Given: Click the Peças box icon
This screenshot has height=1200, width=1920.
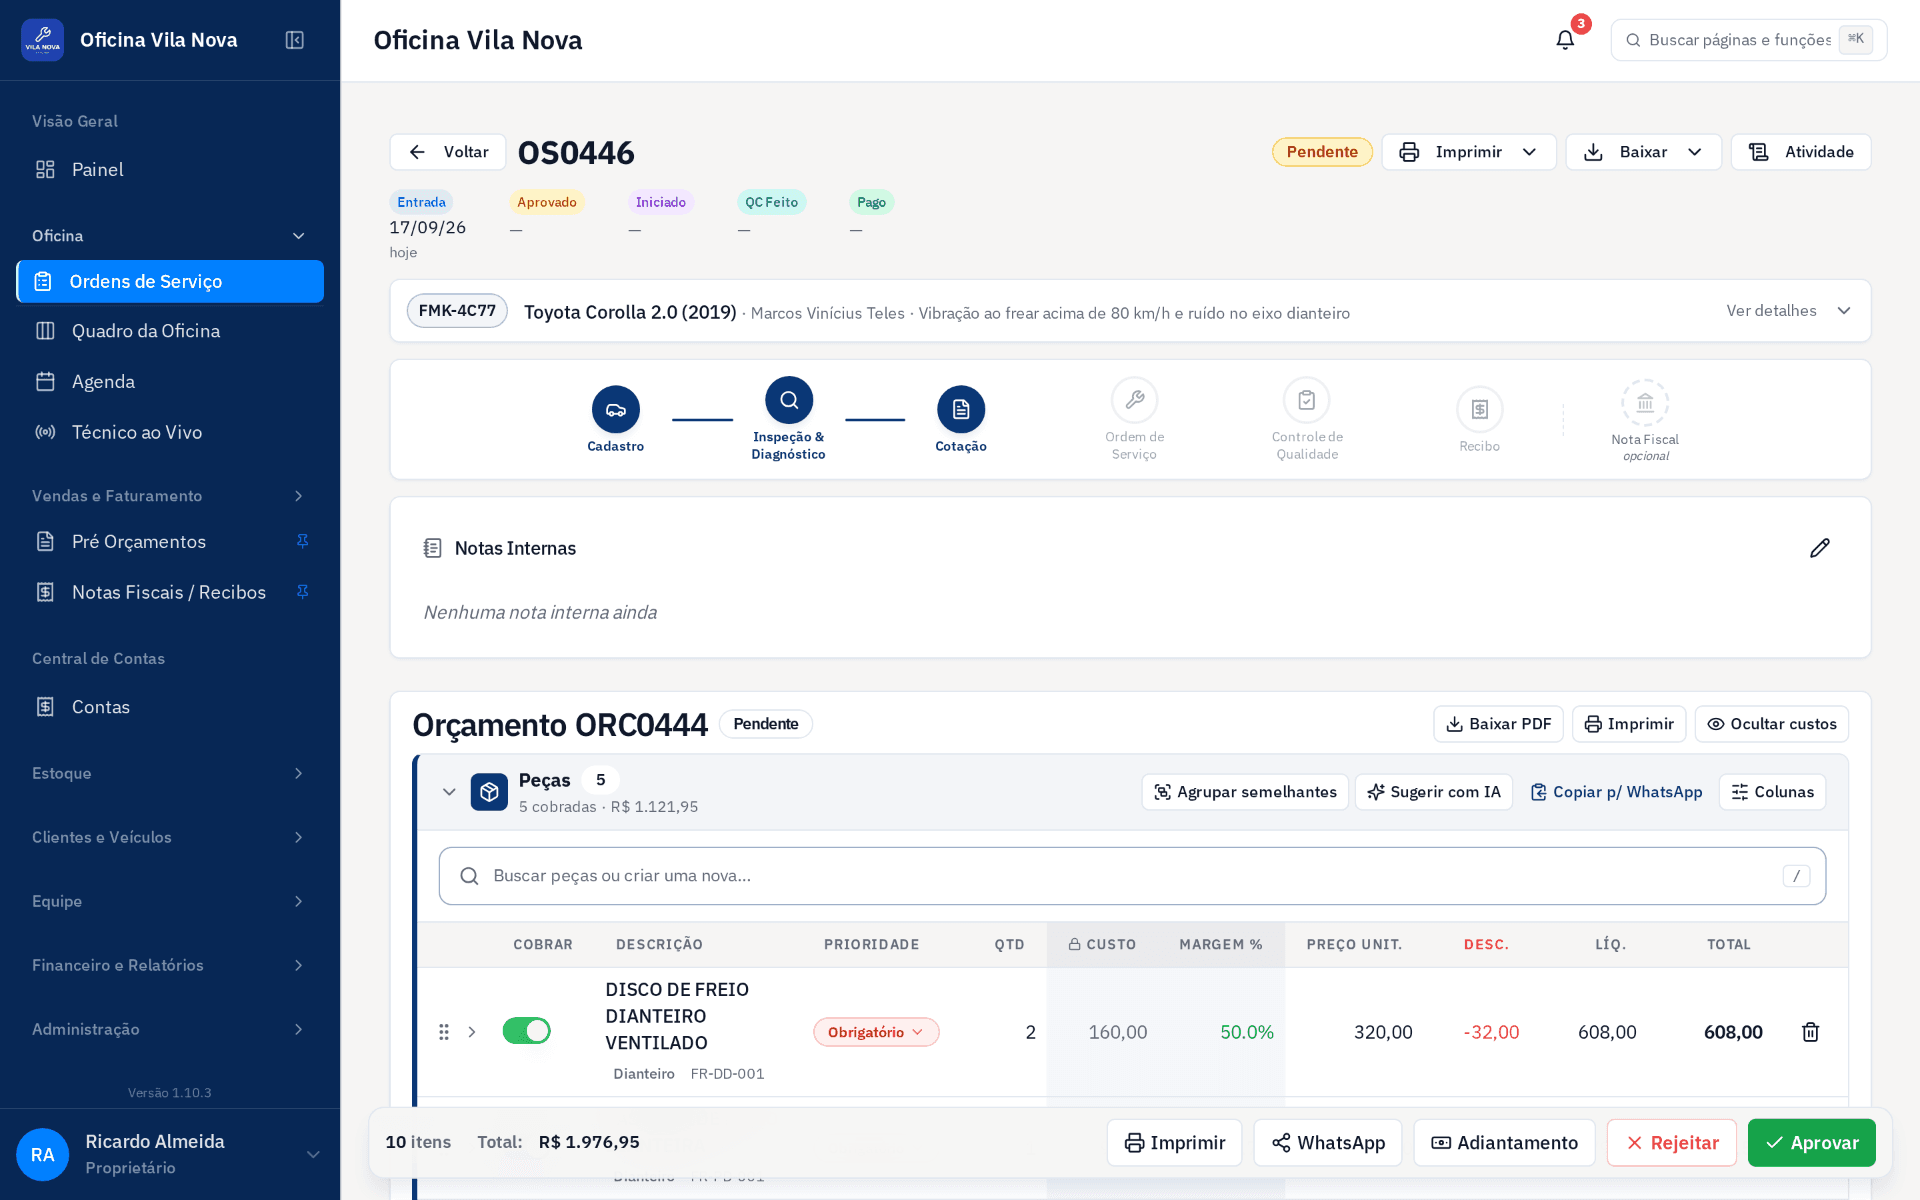Looking at the screenshot, I should [489, 792].
